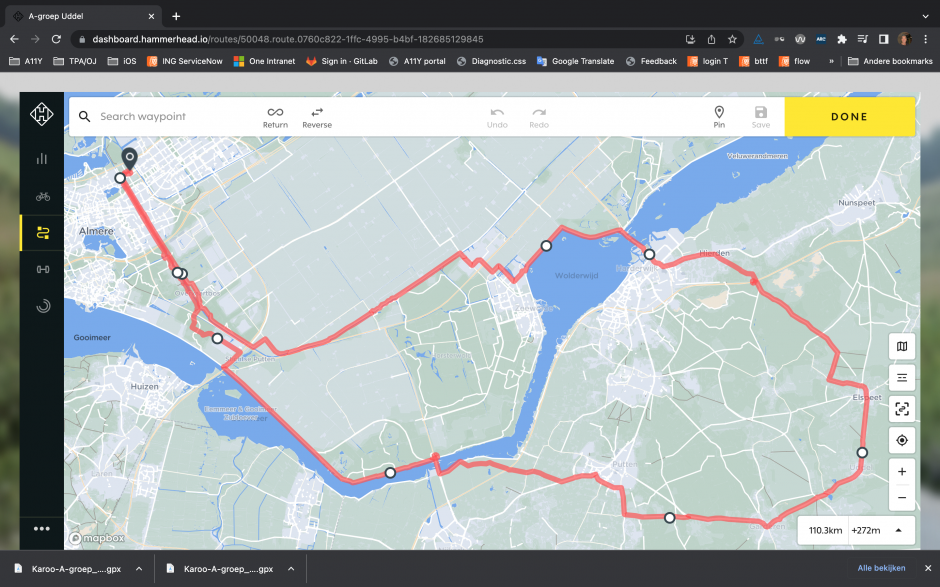
Task: Toggle the browser side panel icon
Action: point(883,39)
